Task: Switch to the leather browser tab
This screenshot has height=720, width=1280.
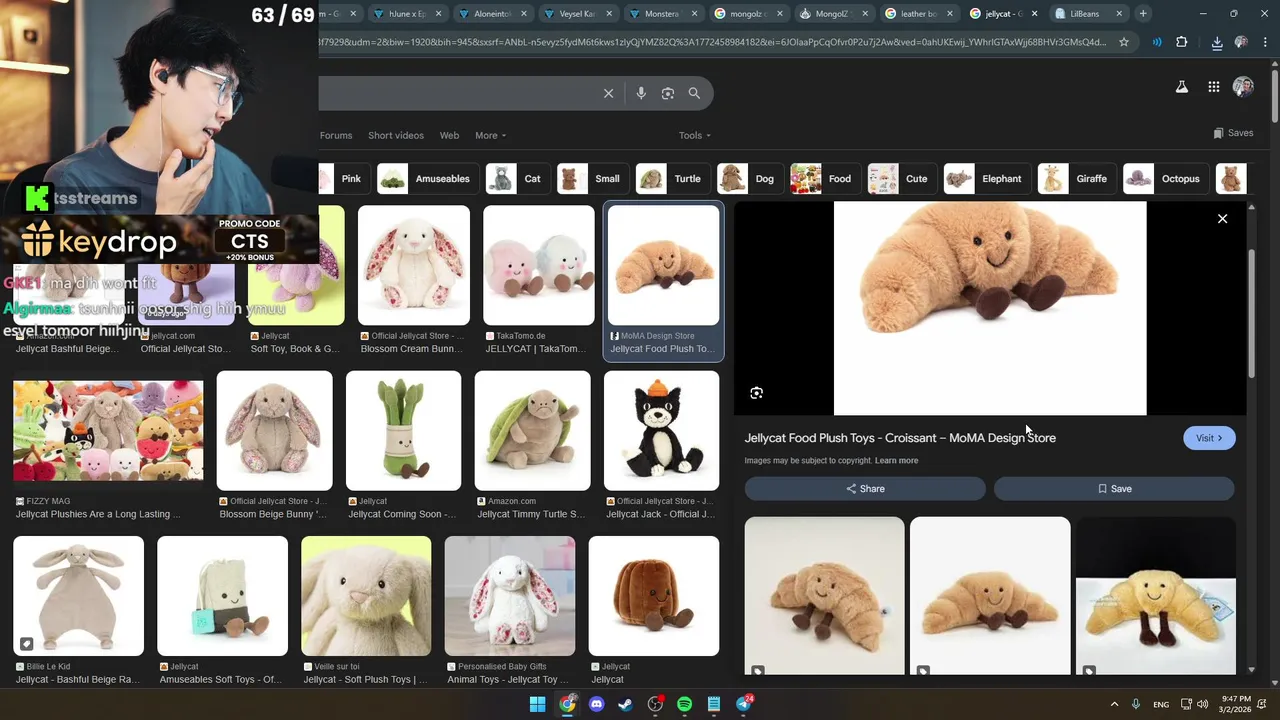Action: pos(920,14)
